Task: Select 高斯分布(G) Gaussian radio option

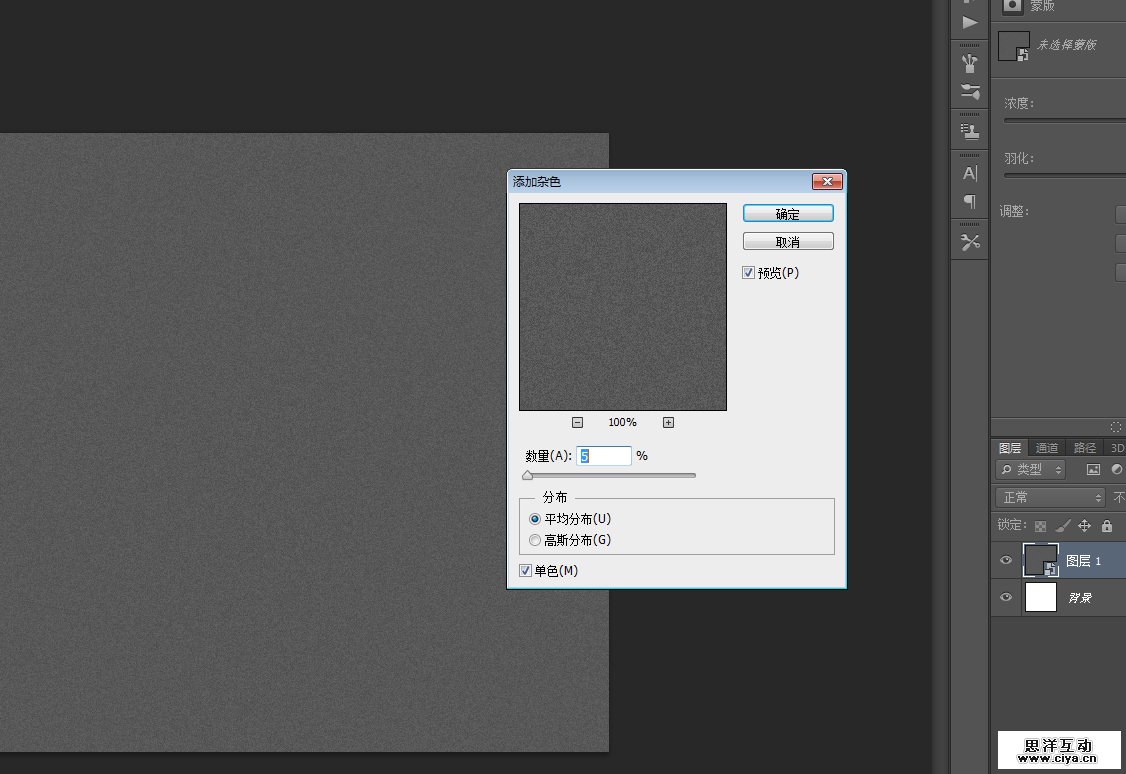Action: coord(535,540)
